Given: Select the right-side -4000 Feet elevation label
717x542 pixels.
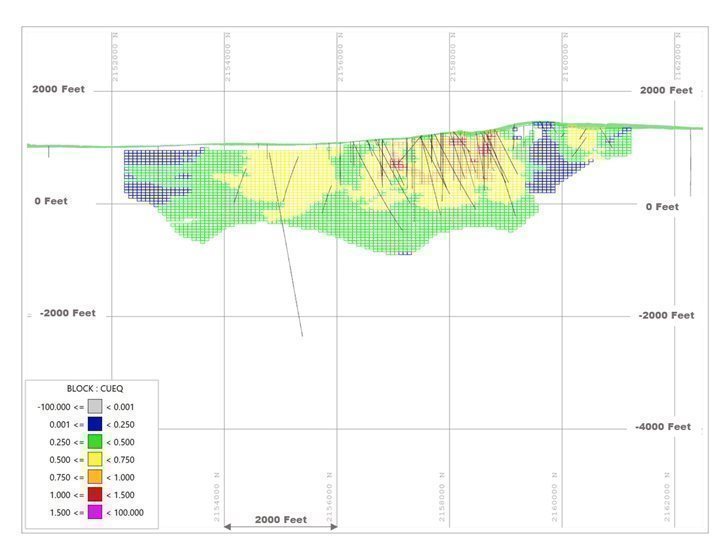Looking at the screenshot, I should (x=662, y=427).
